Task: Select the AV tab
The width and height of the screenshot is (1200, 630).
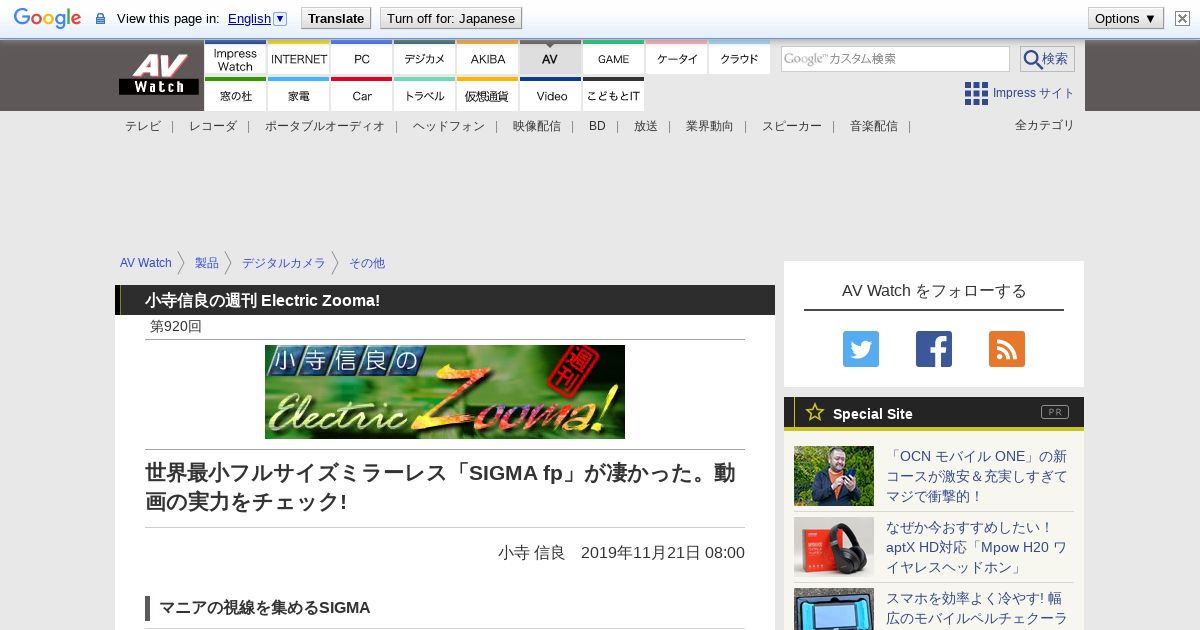Action: pos(550,59)
